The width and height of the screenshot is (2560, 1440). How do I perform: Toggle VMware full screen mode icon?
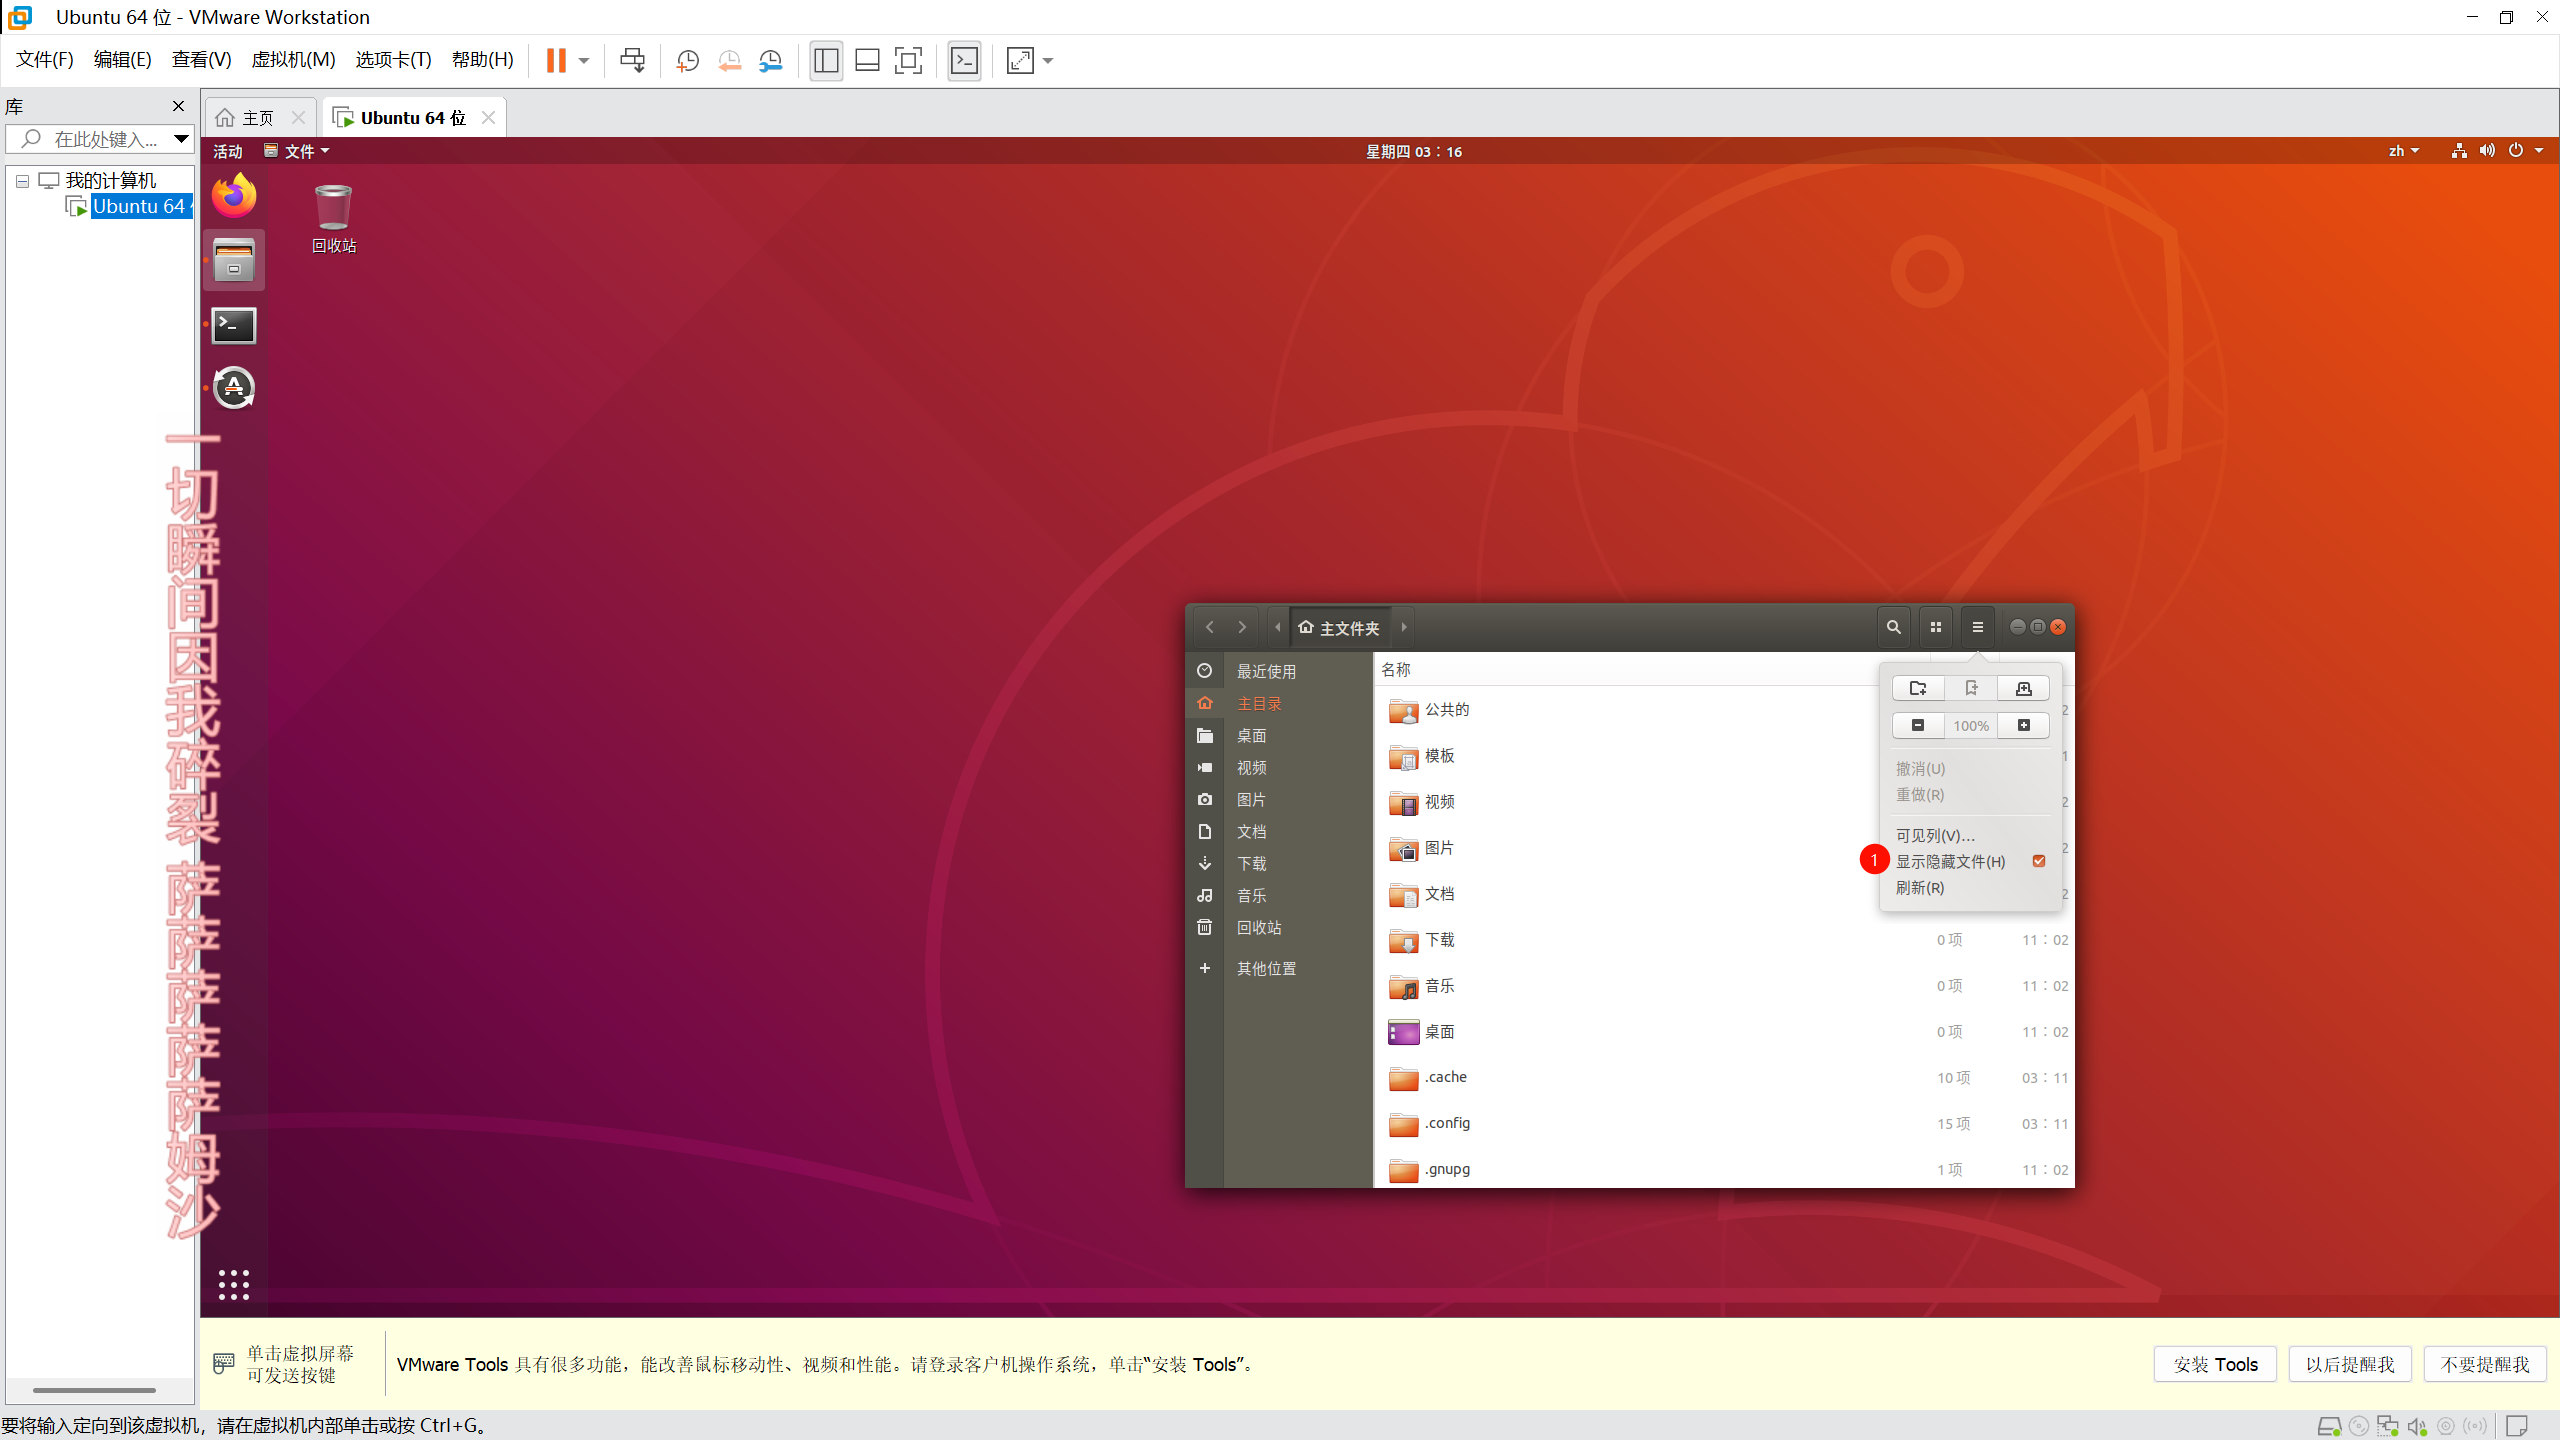pos(908,61)
